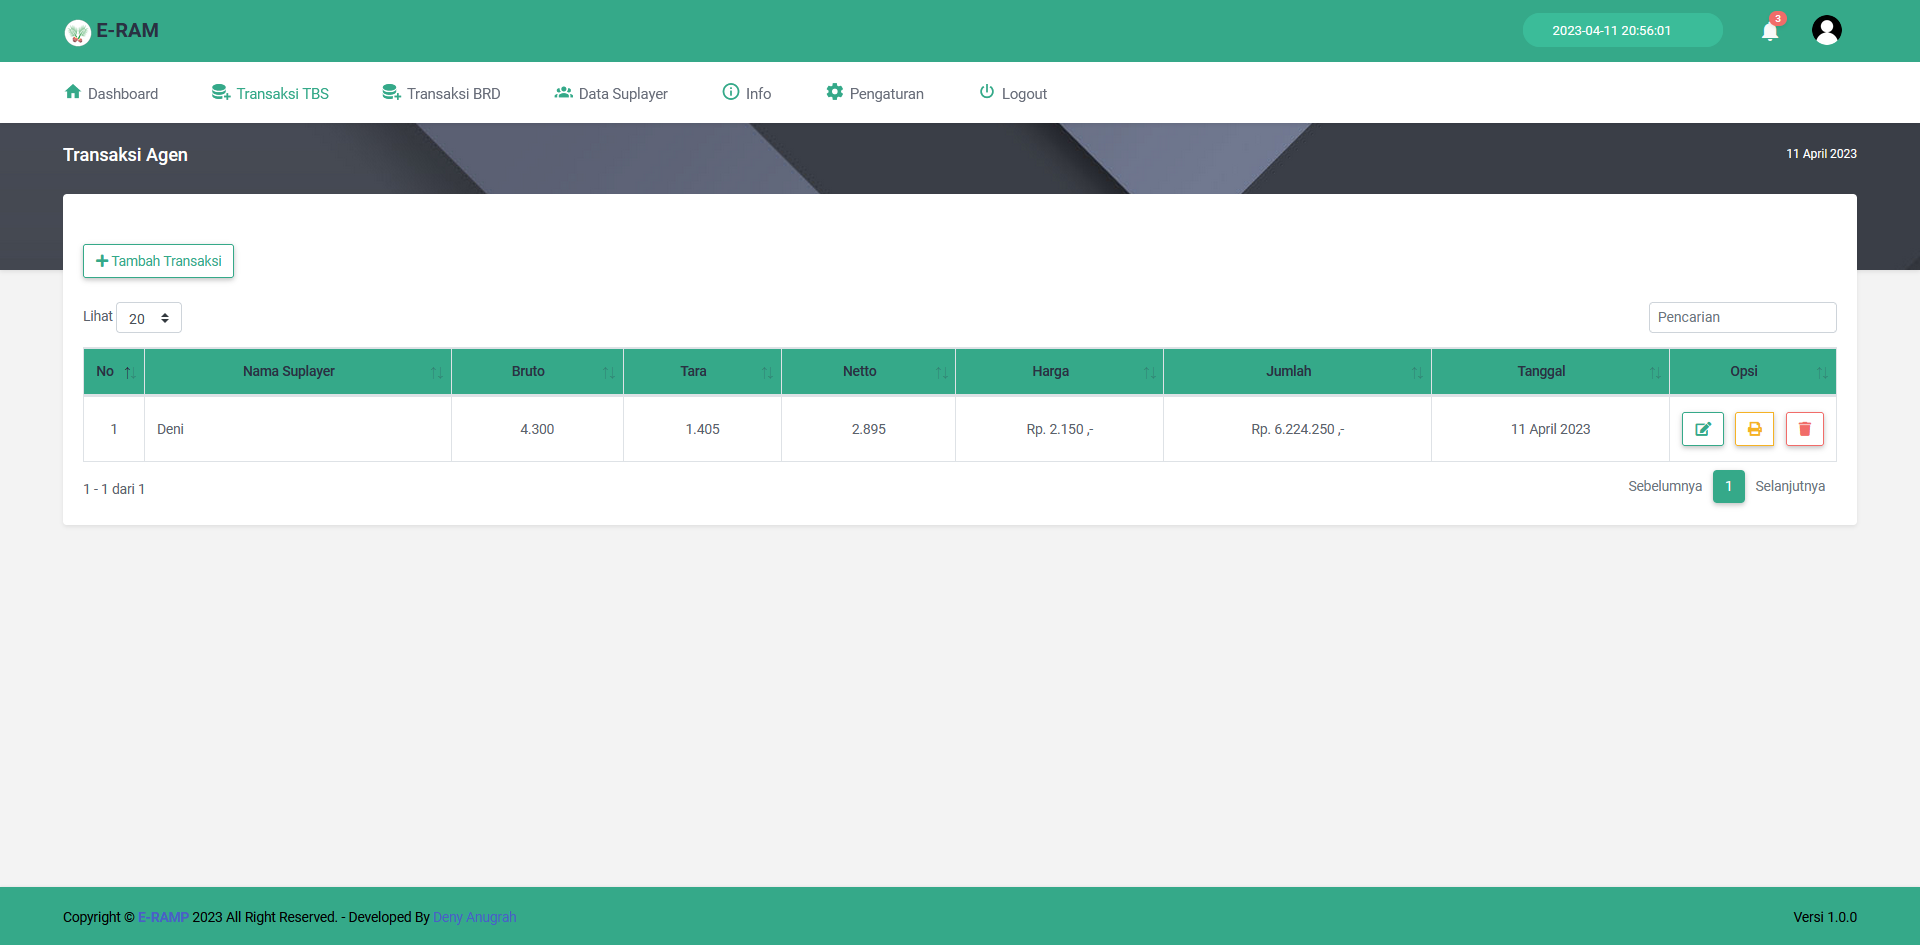Open the 'Lihat' entries per page dropdown
This screenshot has width=1920, height=945.
coord(148,317)
